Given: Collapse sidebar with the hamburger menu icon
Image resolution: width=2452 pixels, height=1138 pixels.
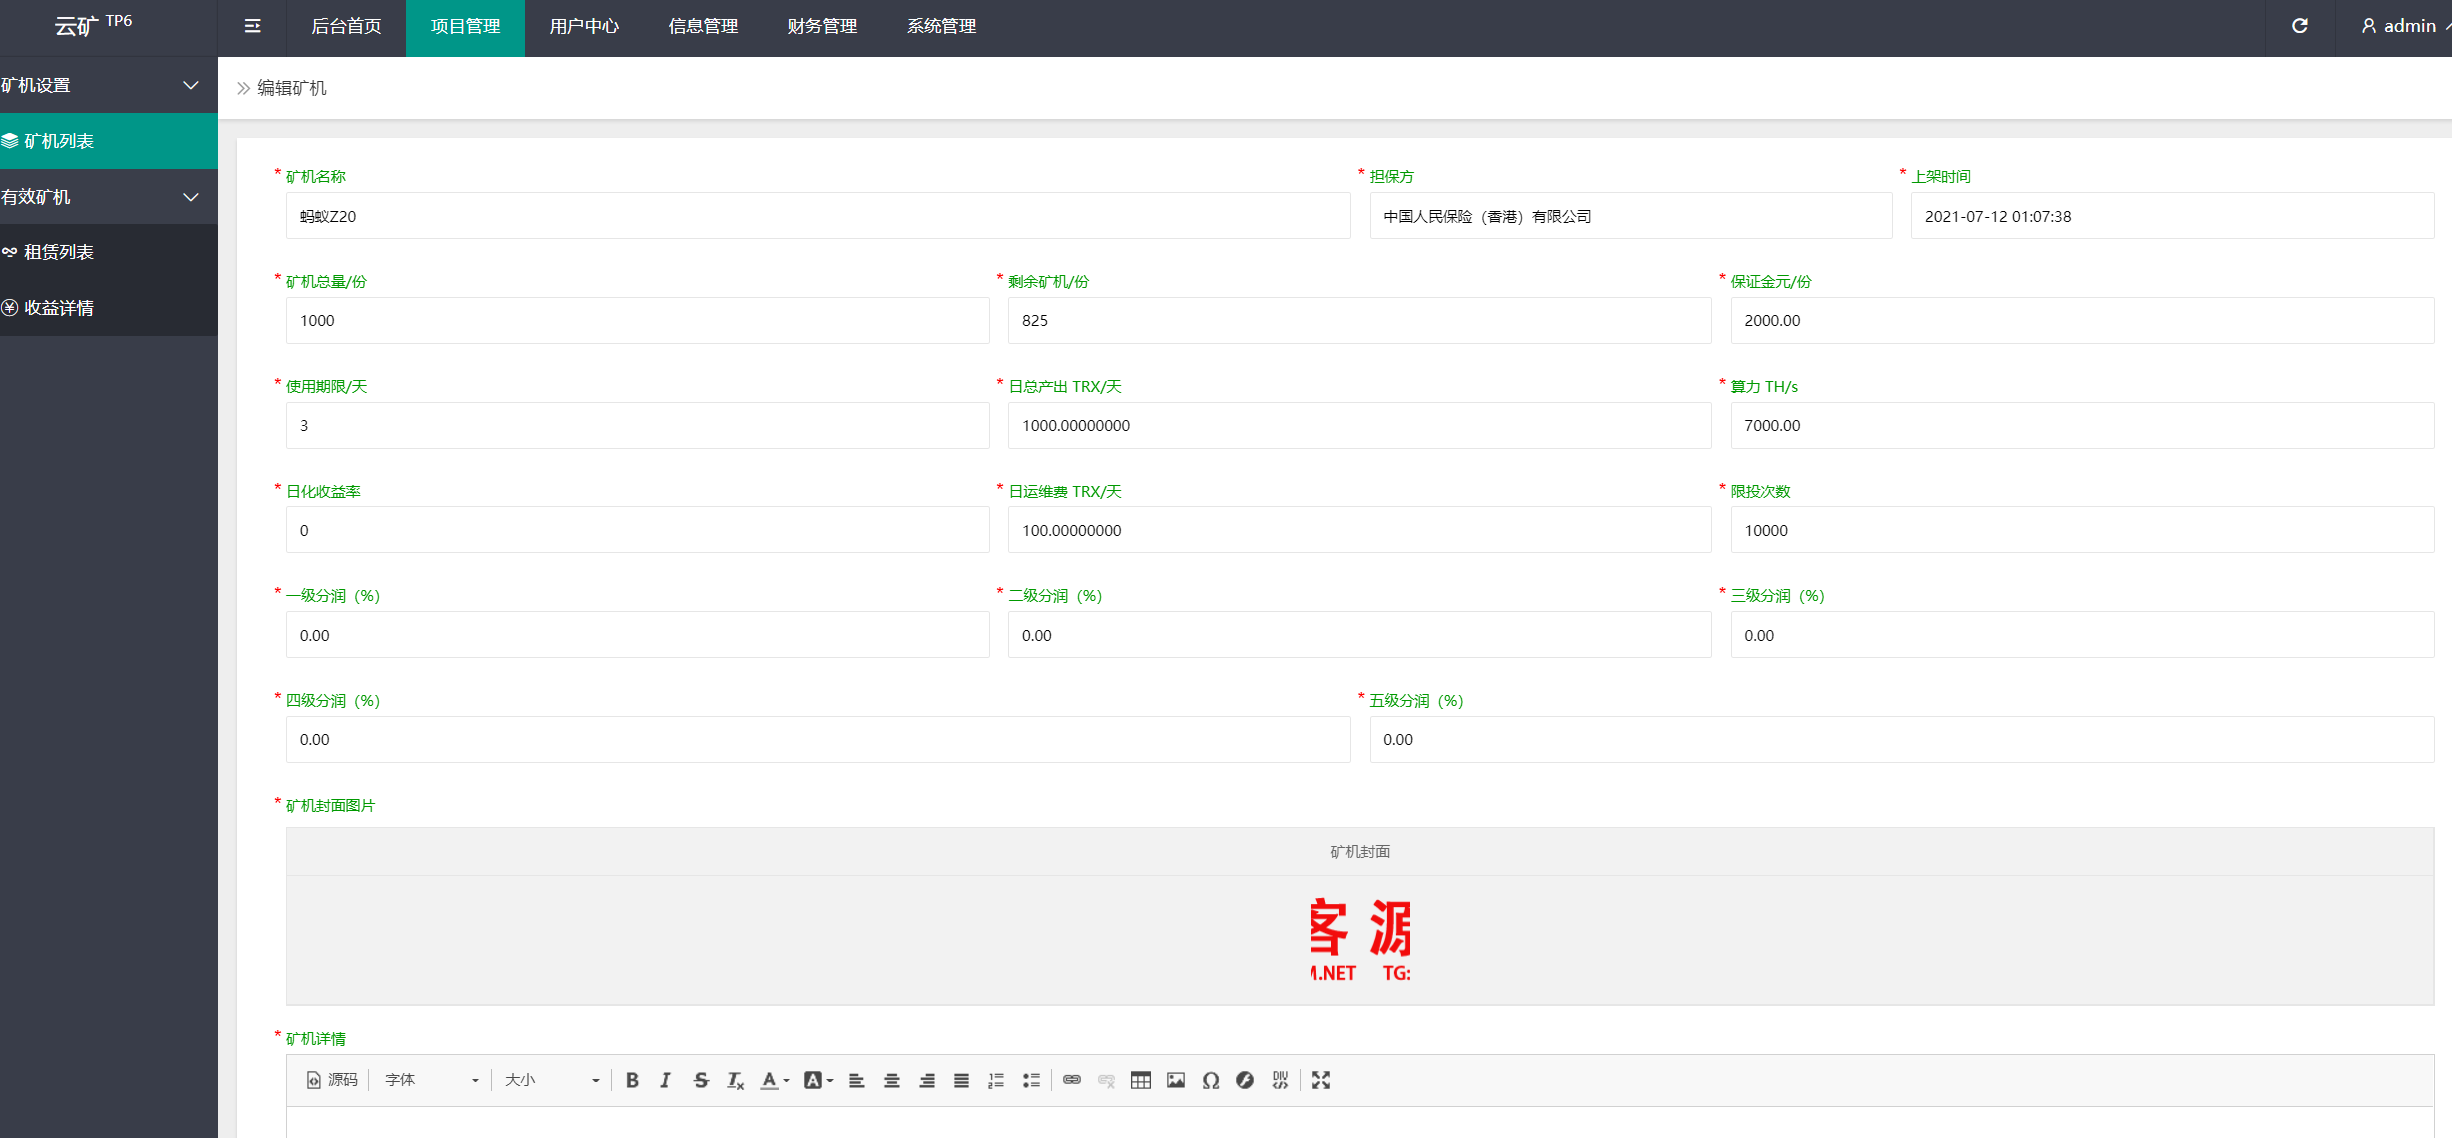Looking at the screenshot, I should point(252,26).
